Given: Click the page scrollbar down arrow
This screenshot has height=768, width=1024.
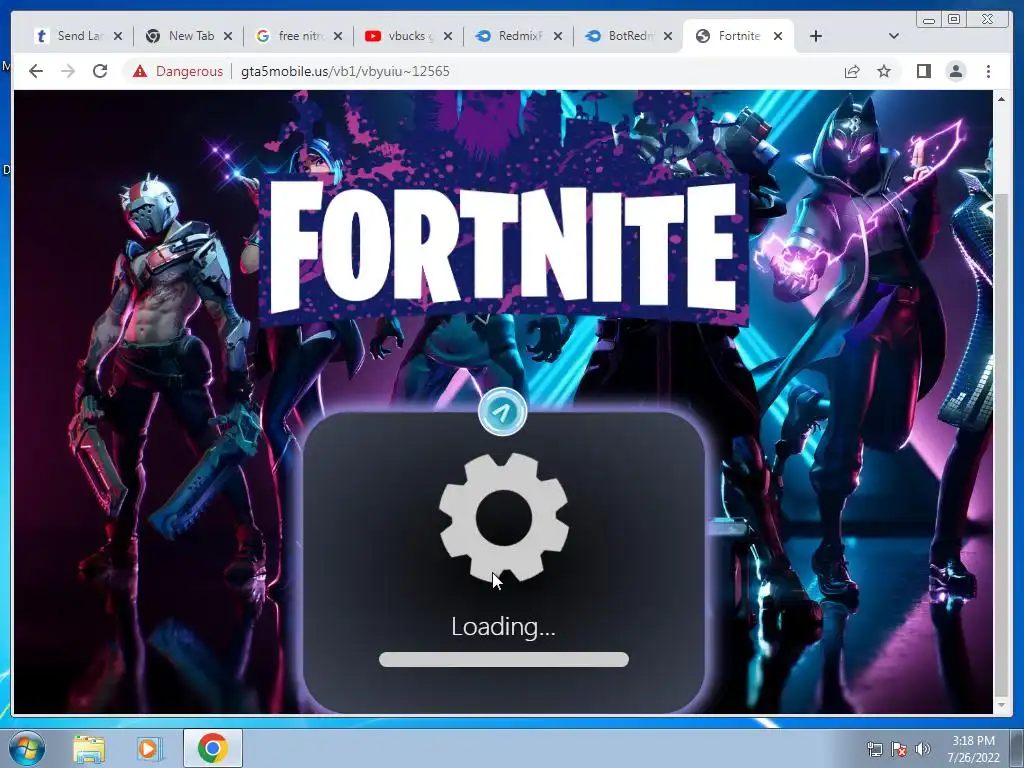Looking at the screenshot, I should pos(1001,705).
